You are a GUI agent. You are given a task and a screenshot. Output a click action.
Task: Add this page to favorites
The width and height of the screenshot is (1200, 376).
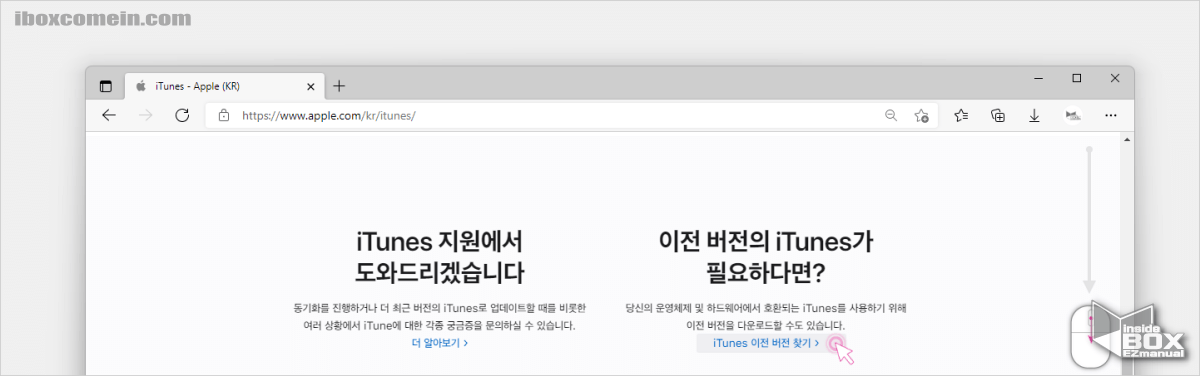pyautogui.click(x=922, y=116)
